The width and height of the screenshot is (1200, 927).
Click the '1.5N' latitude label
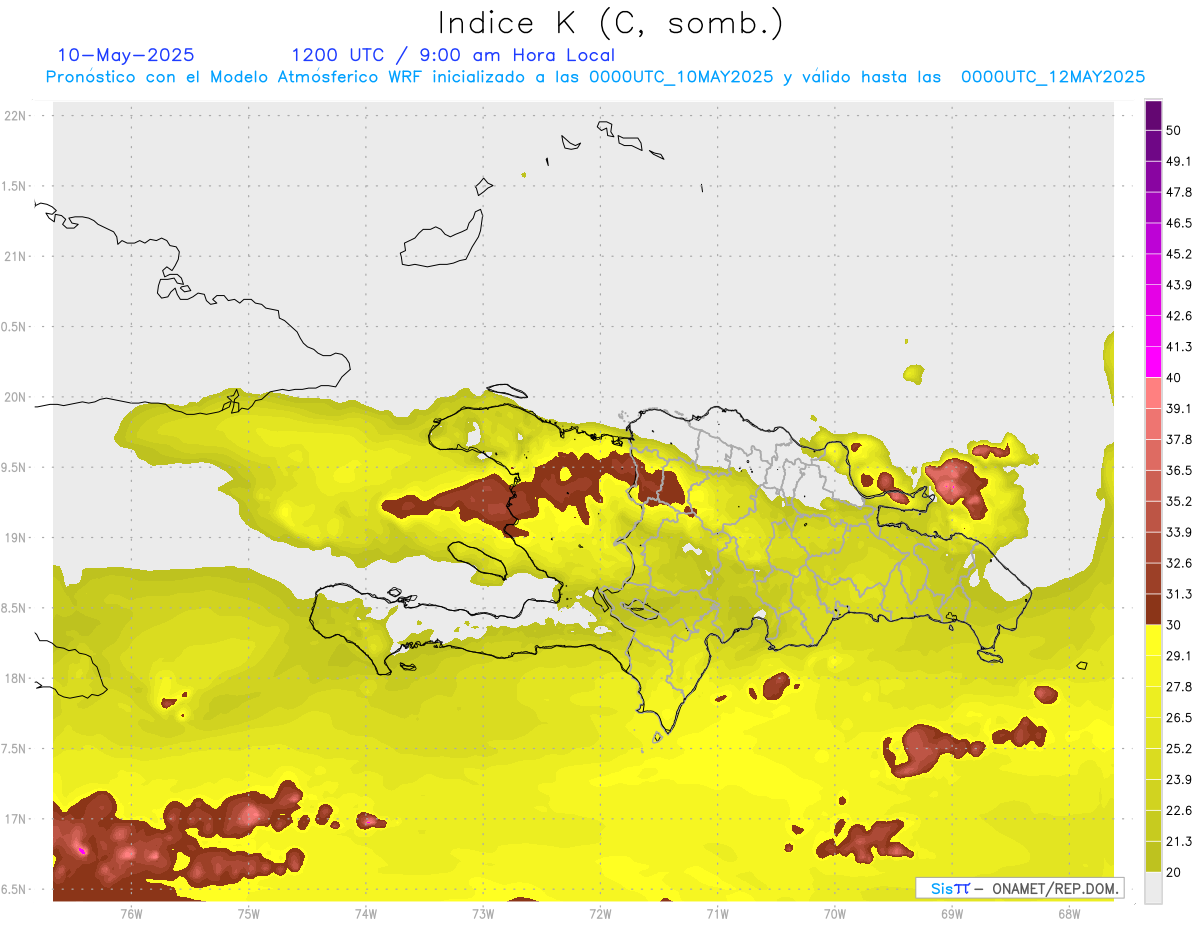point(12,187)
